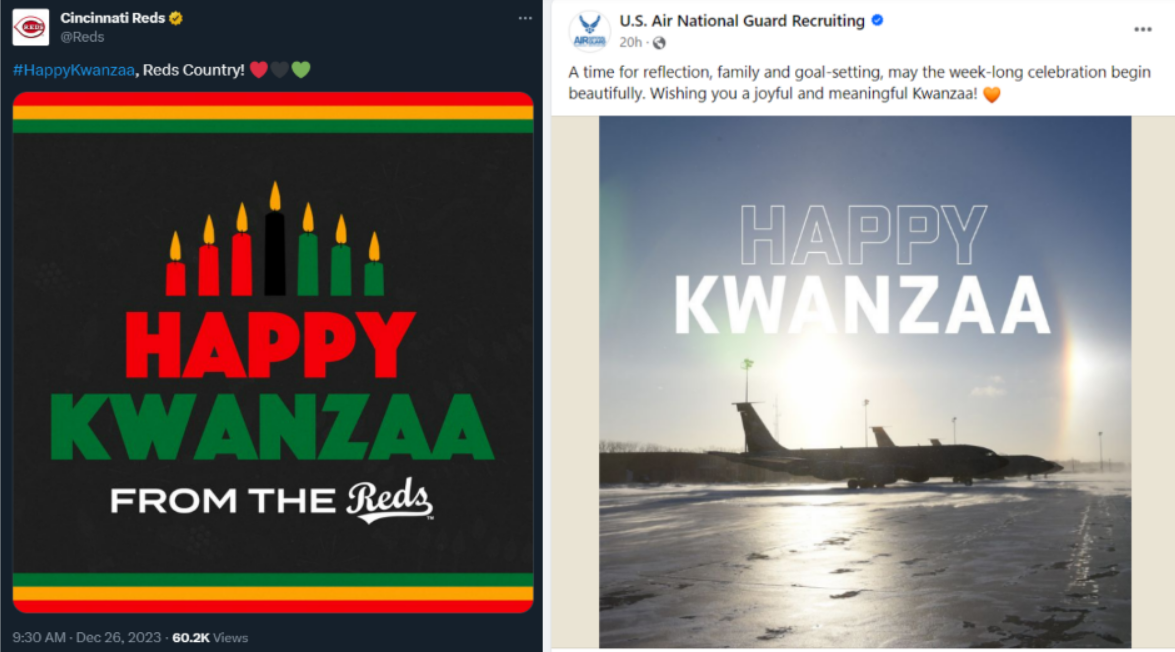The width and height of the screenshot is (1175, 652).
Task: Visit U.S. Air National Guard Recruiting page name
Action: click(x=742, y=20)
